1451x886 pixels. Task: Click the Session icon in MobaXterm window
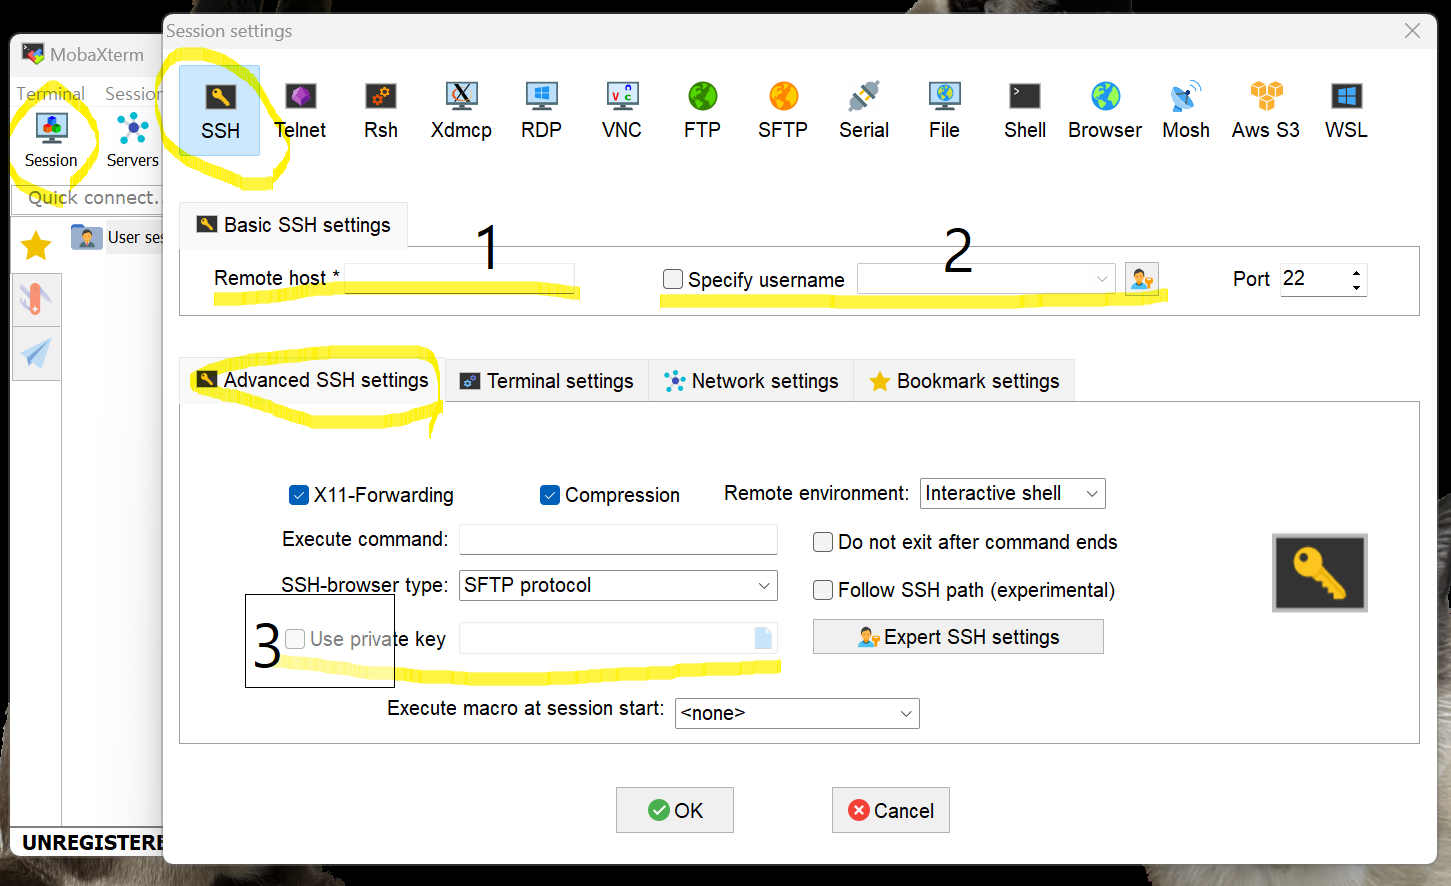tap(51, 140)
